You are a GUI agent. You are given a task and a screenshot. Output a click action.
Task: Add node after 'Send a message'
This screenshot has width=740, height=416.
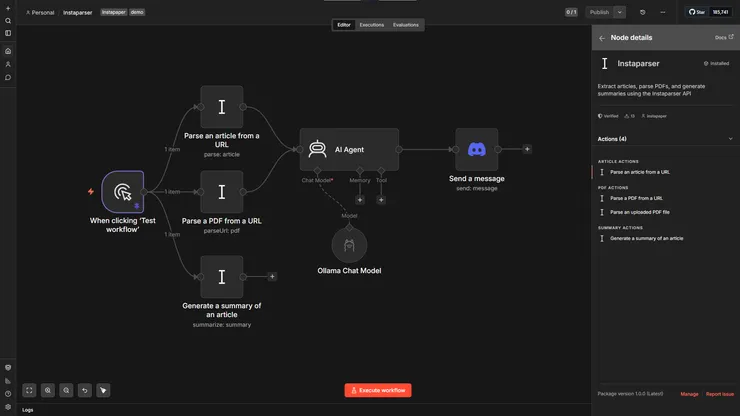527,149
